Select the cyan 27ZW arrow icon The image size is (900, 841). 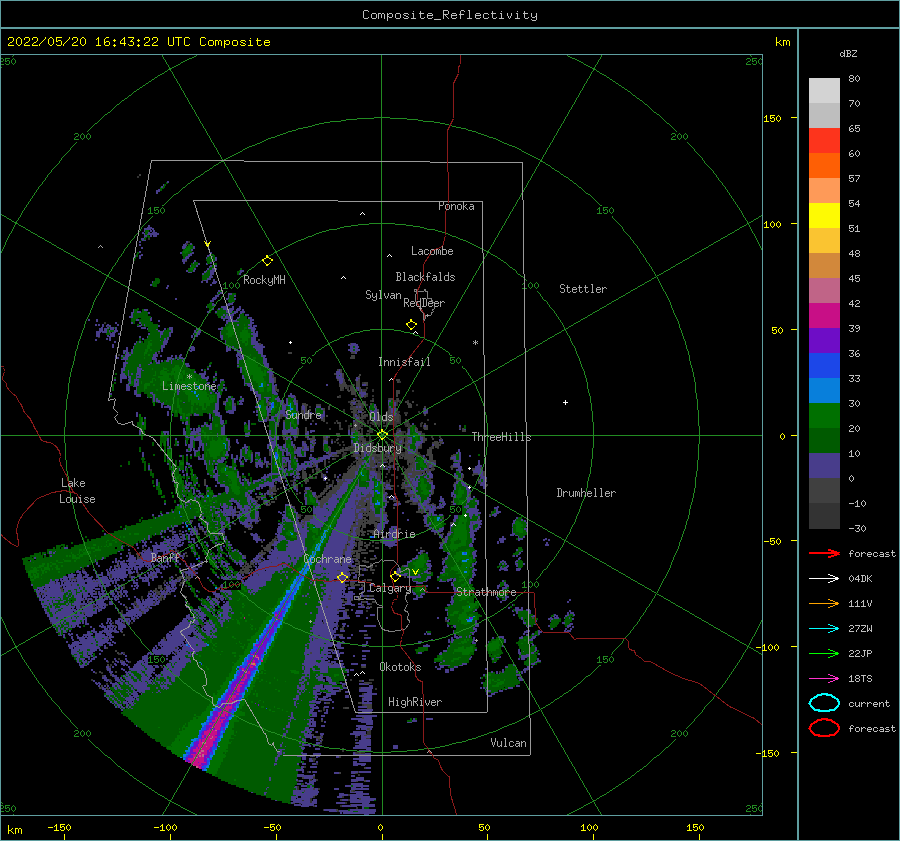(824, 629)
